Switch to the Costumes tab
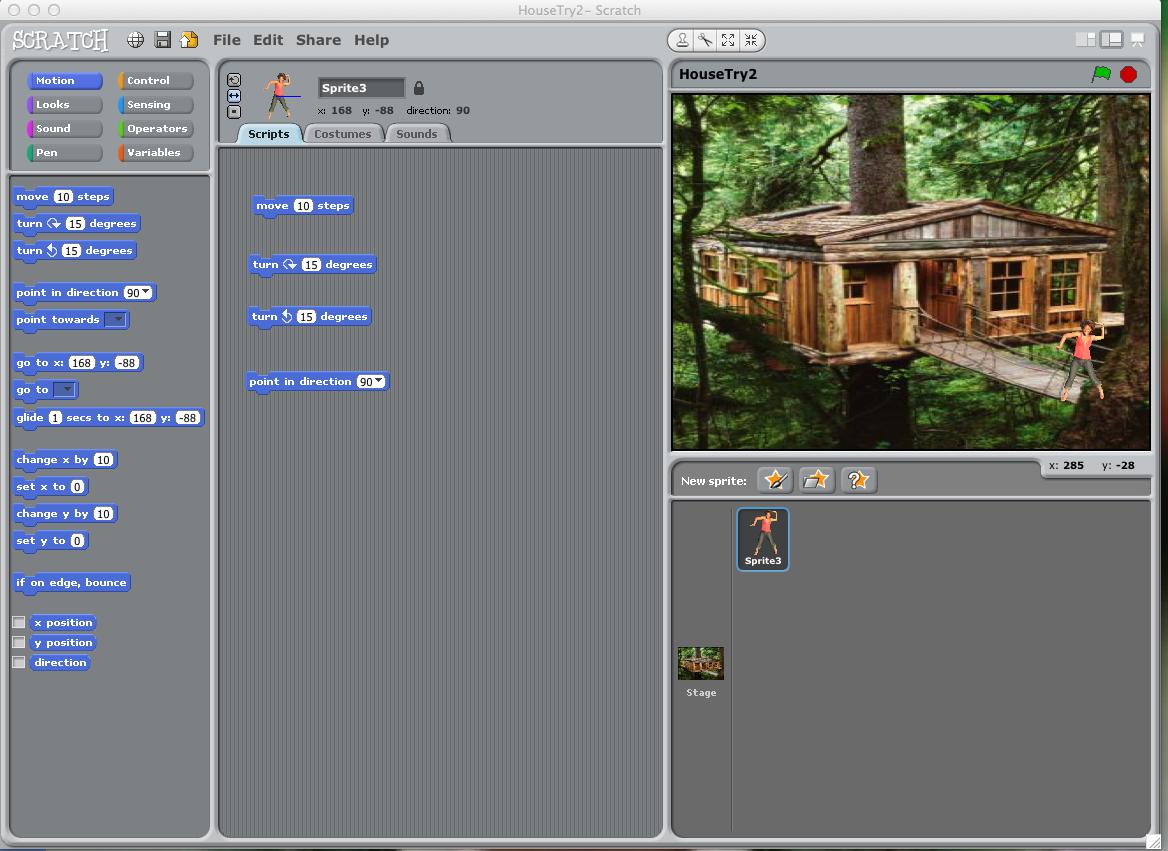The height and width of the screenshot is (851, 1168). (x=342, y=134)
